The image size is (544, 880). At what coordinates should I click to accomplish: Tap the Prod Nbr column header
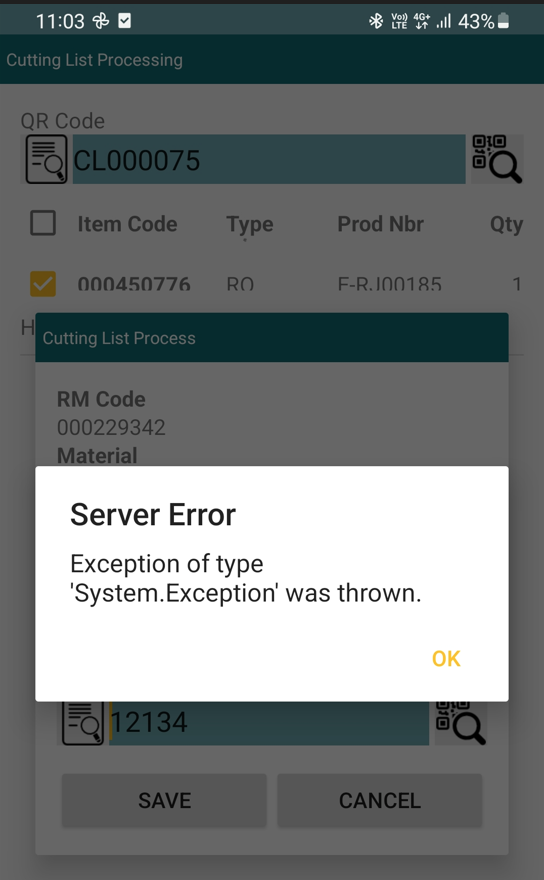pyautogui.click(x=381, y=224)
